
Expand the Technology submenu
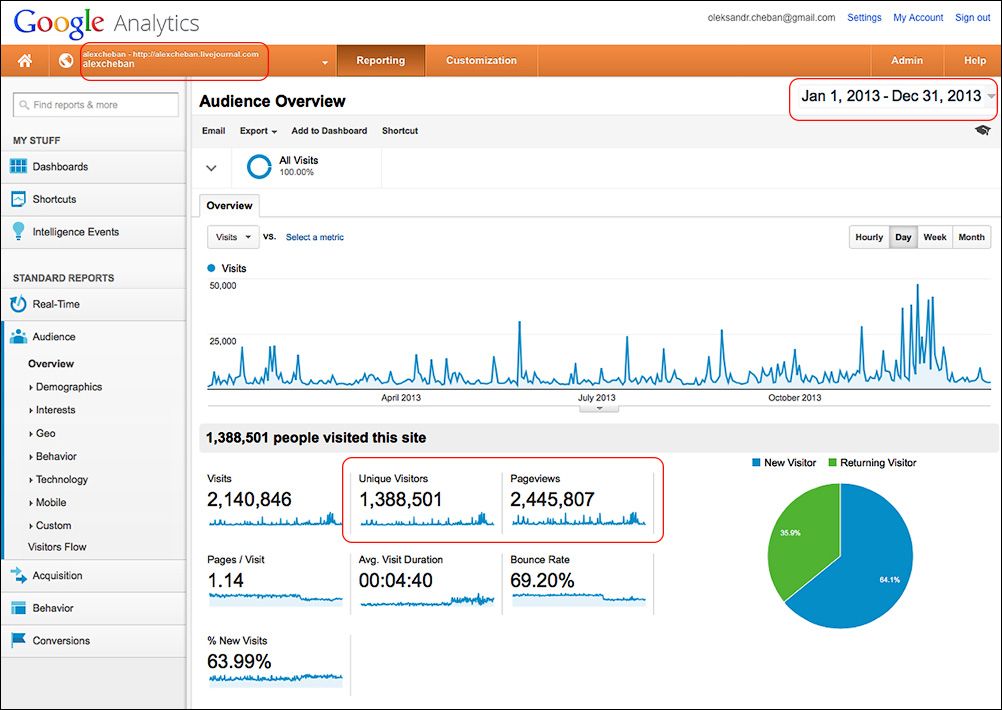click(x=58, y=479)
